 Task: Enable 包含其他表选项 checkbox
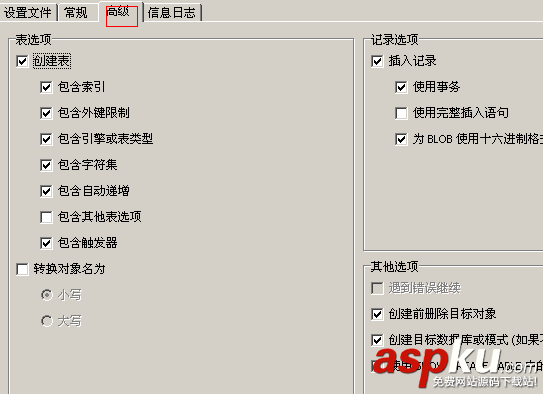(46, 217)
